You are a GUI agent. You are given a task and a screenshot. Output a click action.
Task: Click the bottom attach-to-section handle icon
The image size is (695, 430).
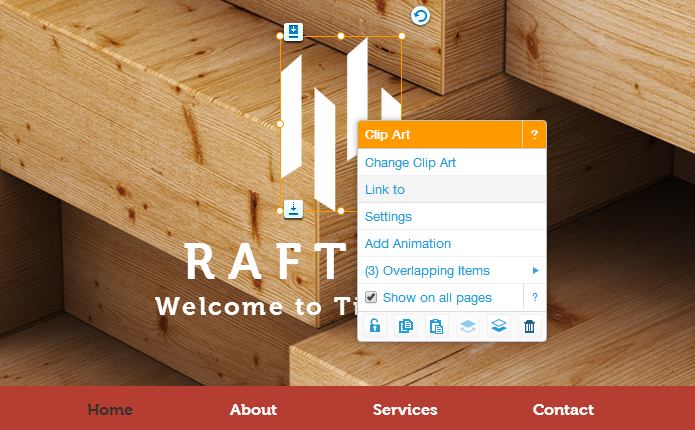293,209
